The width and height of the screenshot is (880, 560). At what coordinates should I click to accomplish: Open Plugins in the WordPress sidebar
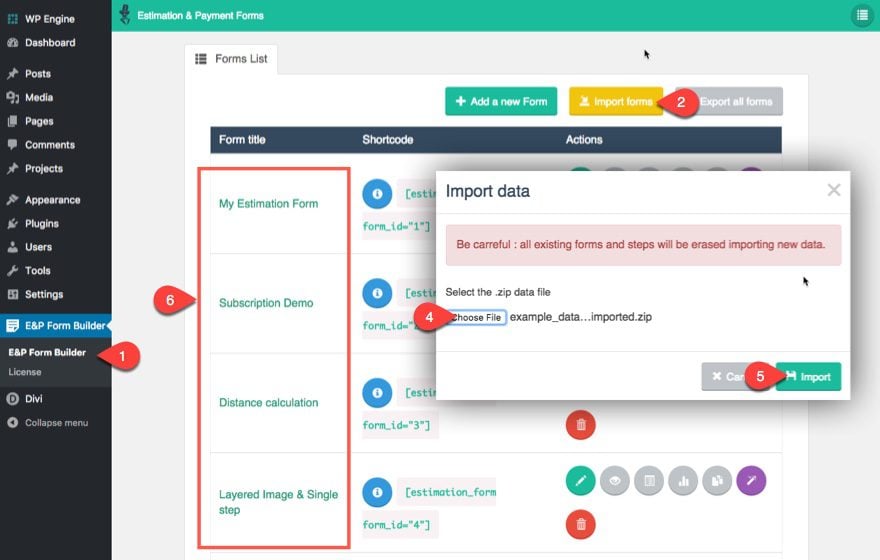41,223
